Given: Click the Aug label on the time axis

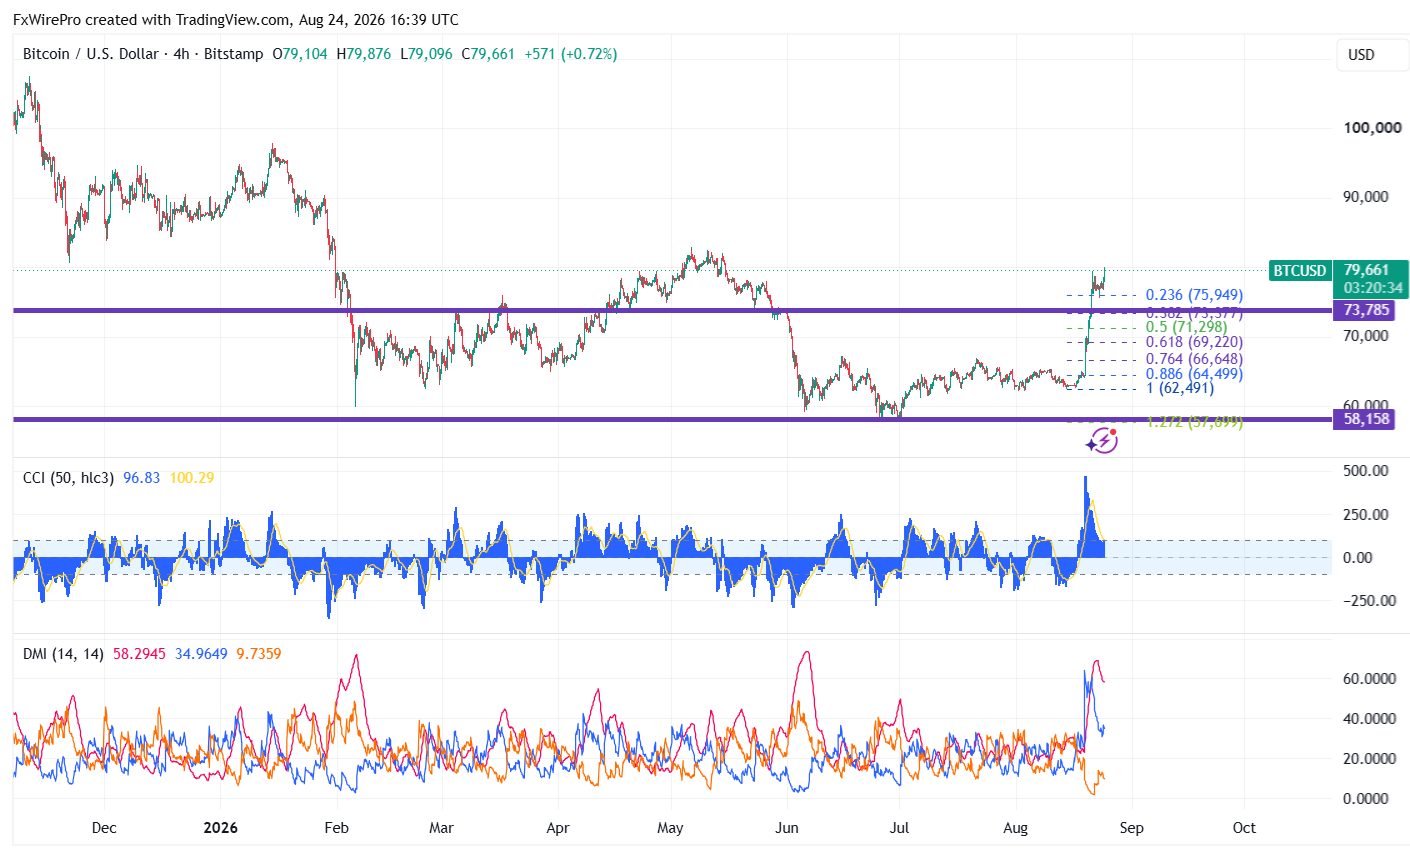Looking at the screenshot, I should [x=1015, y=828].
